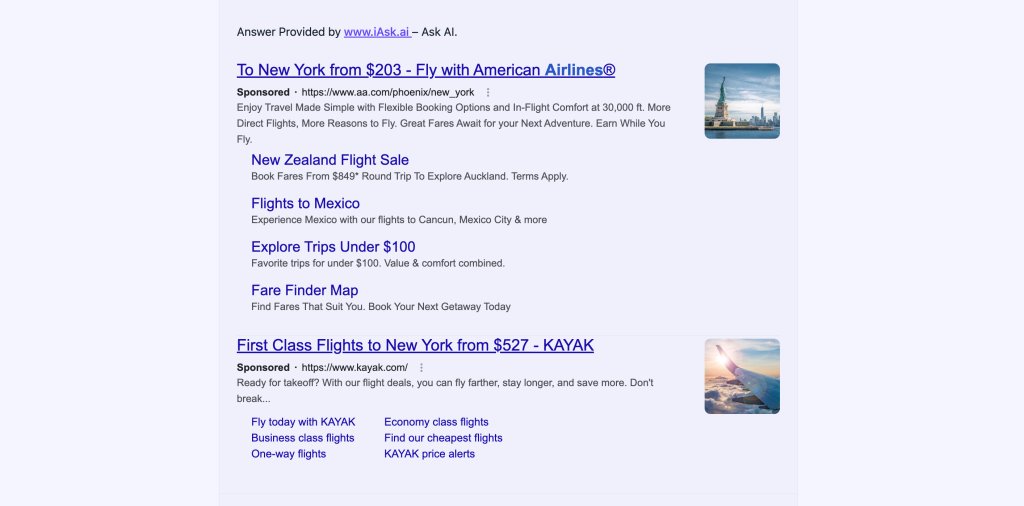
Task: Open Fare Finder Map sitelink
Action: (304, 290)
